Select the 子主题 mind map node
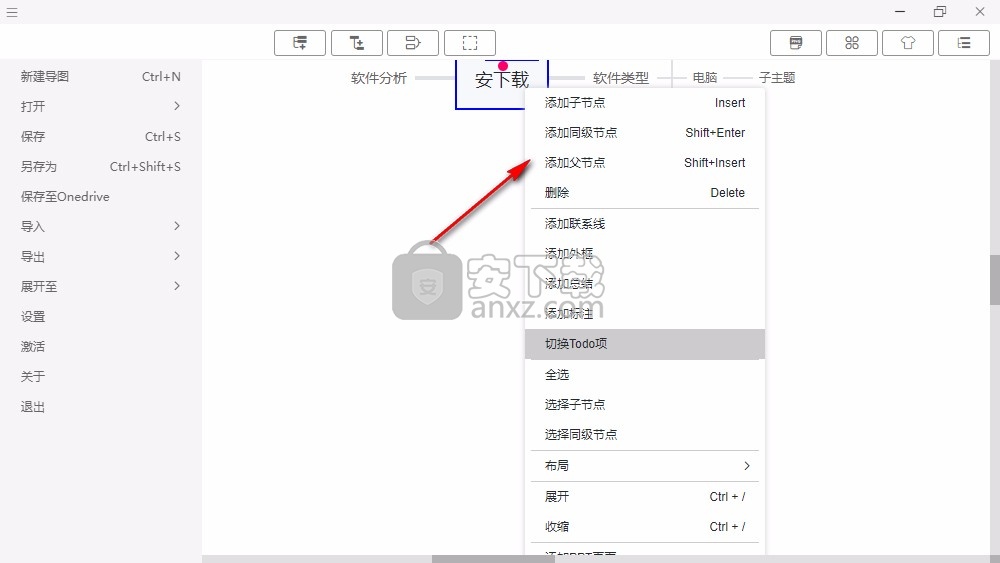1000x563 pixels. point(777,78)
